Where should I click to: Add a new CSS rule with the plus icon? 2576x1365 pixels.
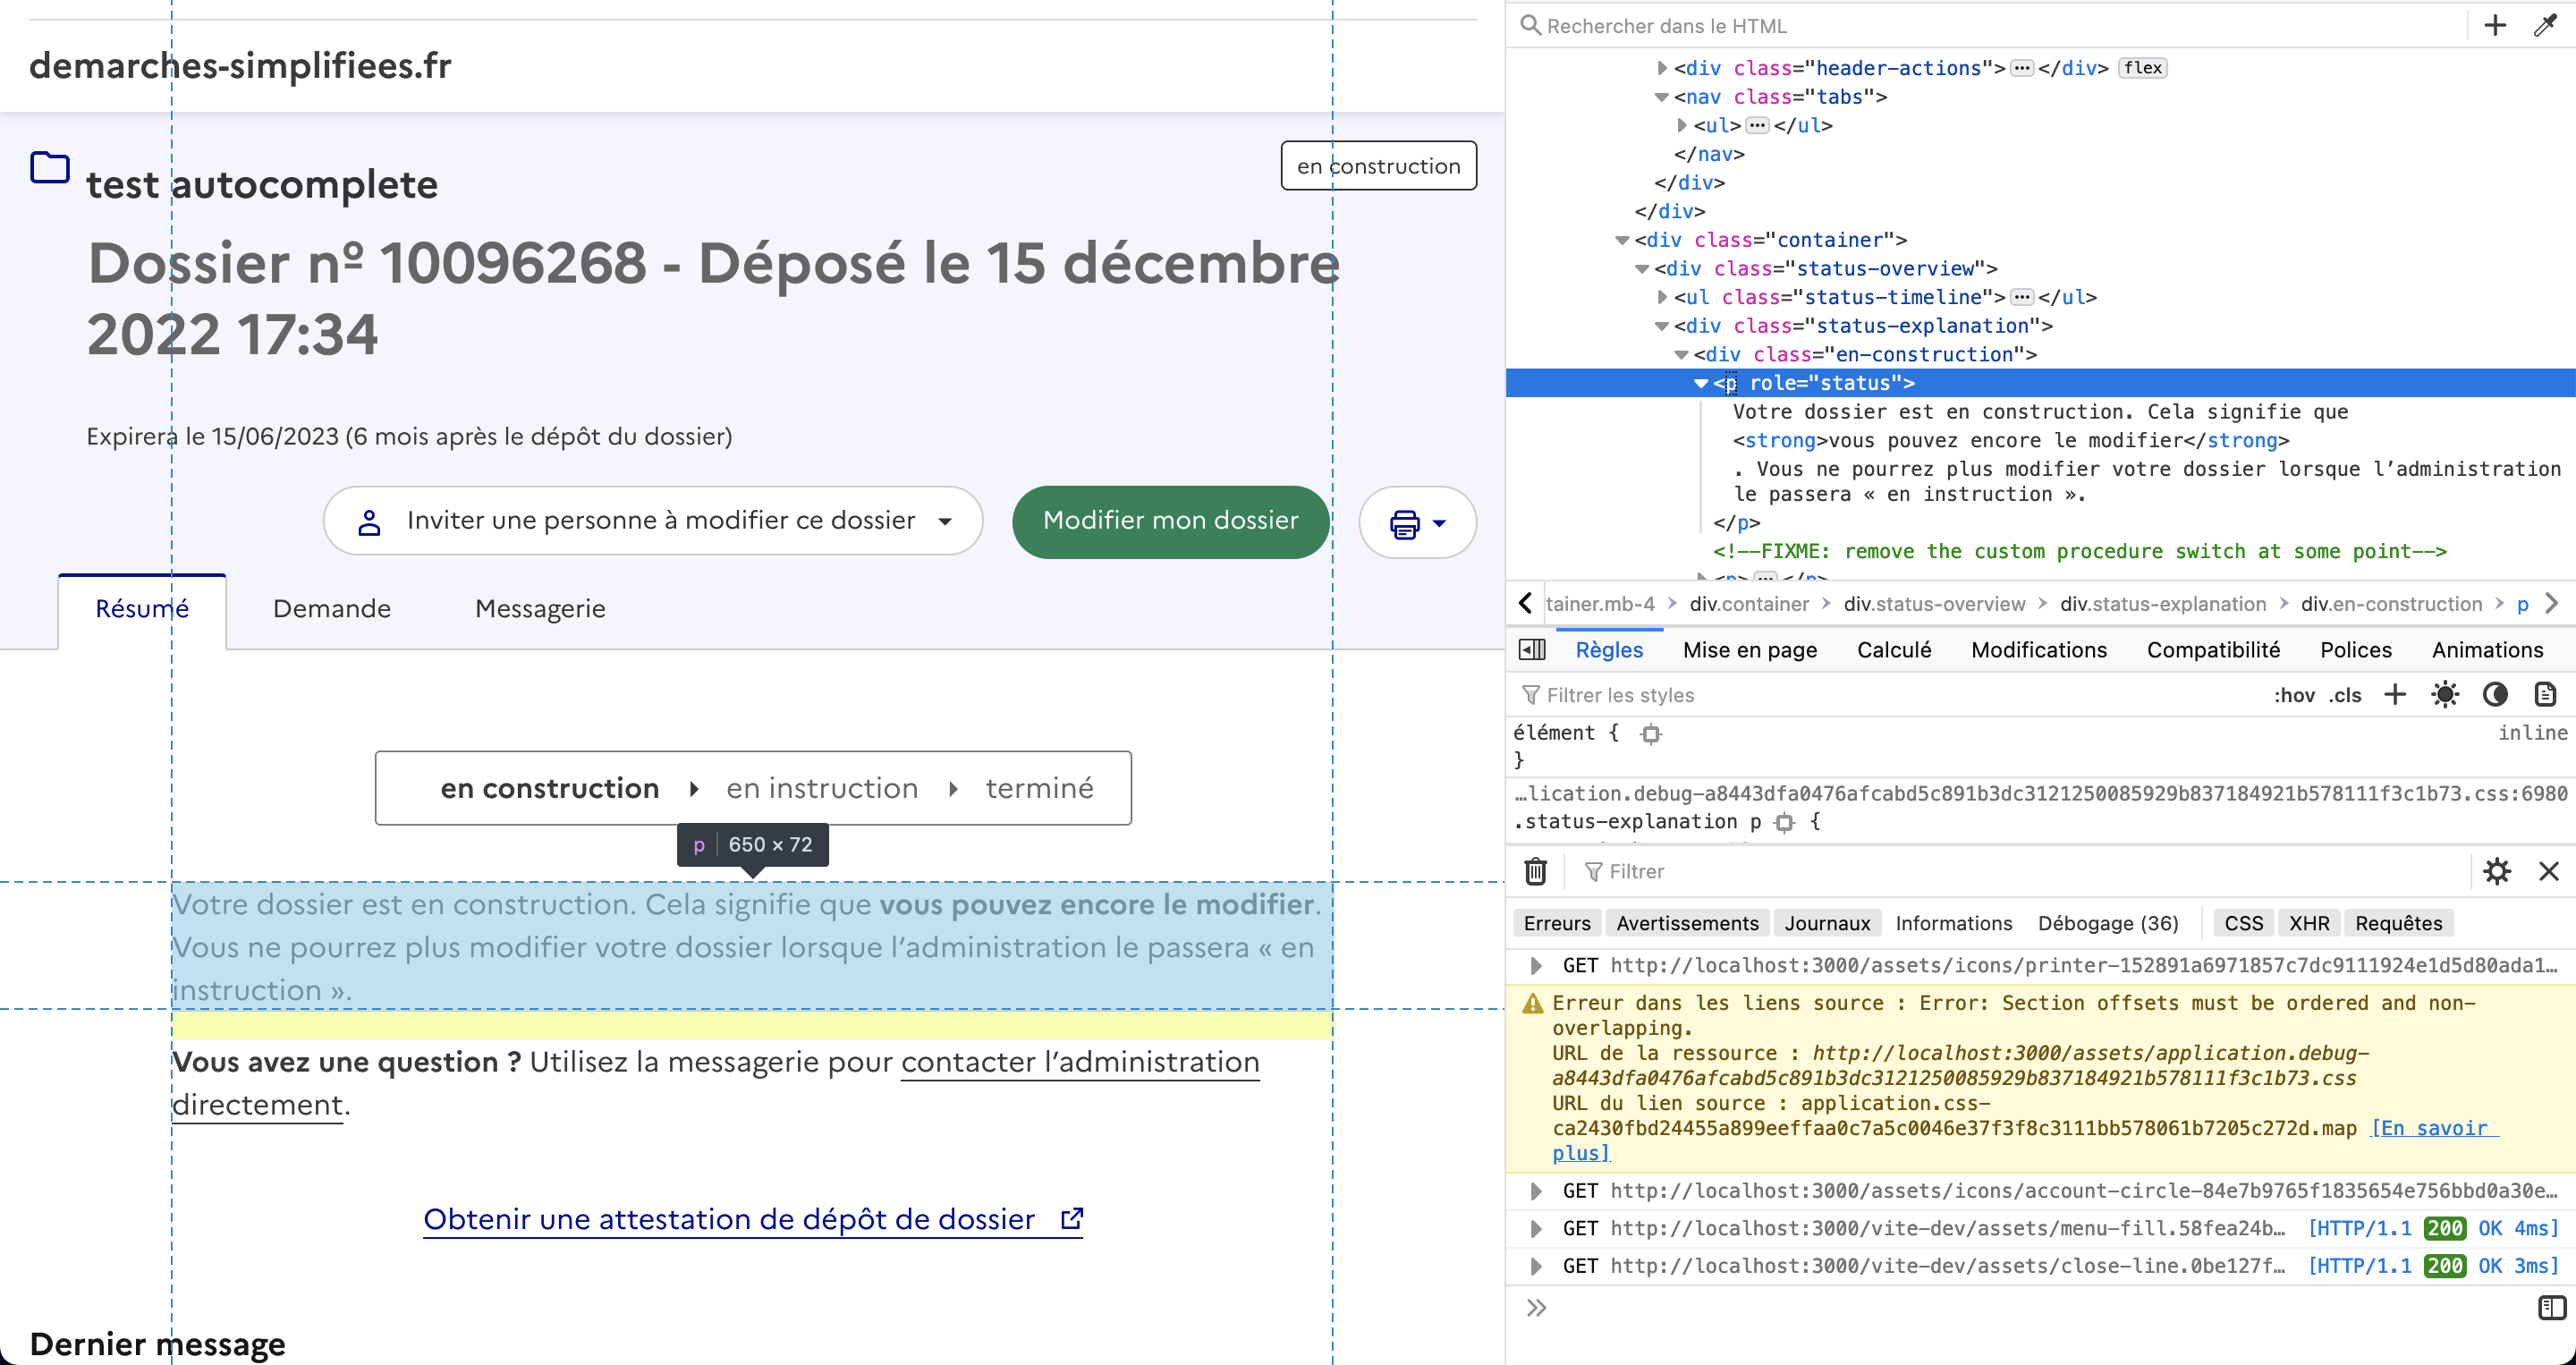pyautogui.click(x=2394, y=694)
